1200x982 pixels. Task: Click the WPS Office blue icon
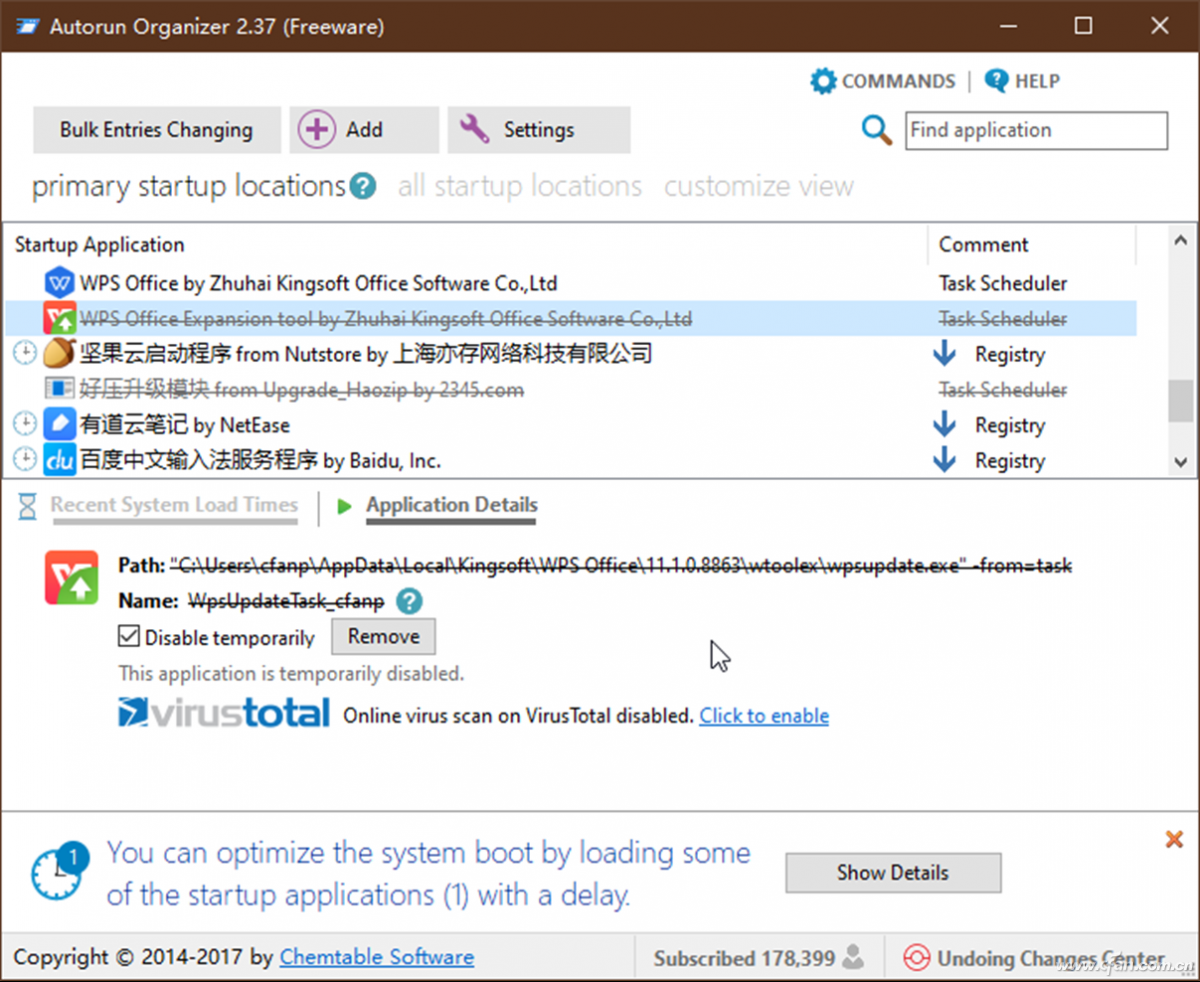tap(60, 283)
